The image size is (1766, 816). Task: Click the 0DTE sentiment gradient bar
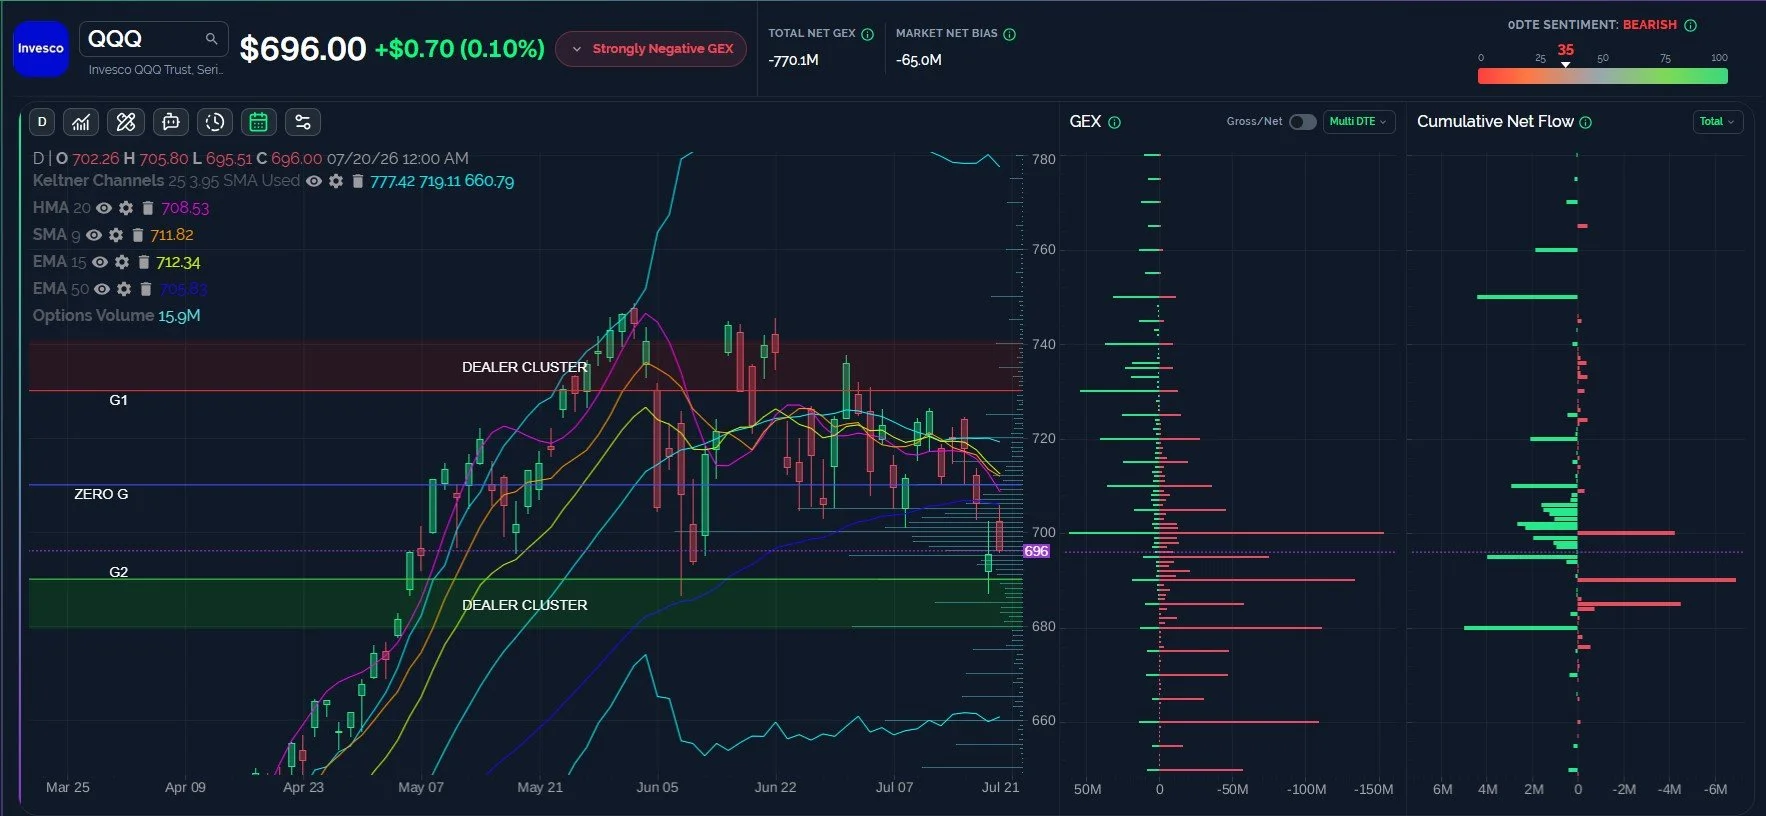pyautogui.click(x=1602, y=76)
